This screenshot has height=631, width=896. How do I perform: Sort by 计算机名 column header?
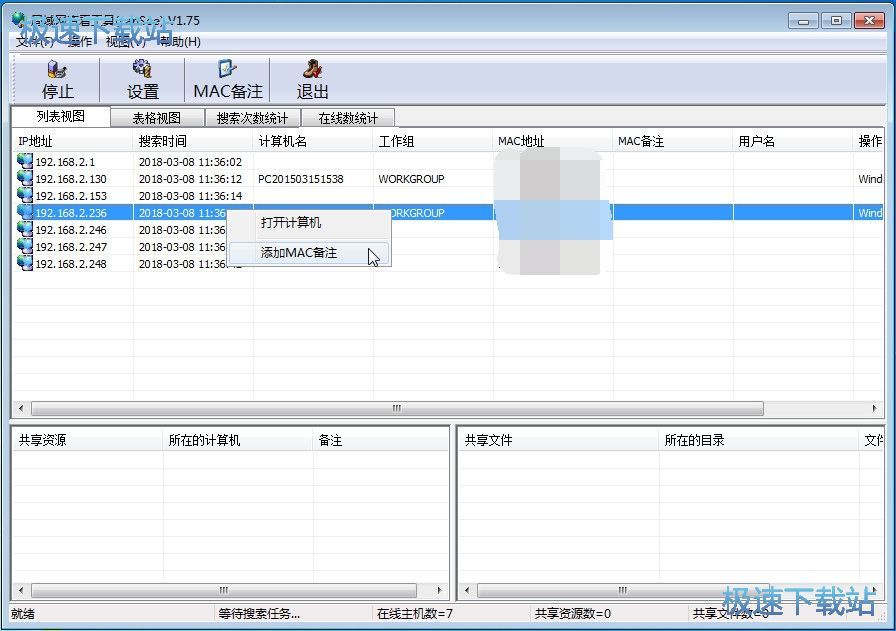point(313,141)
